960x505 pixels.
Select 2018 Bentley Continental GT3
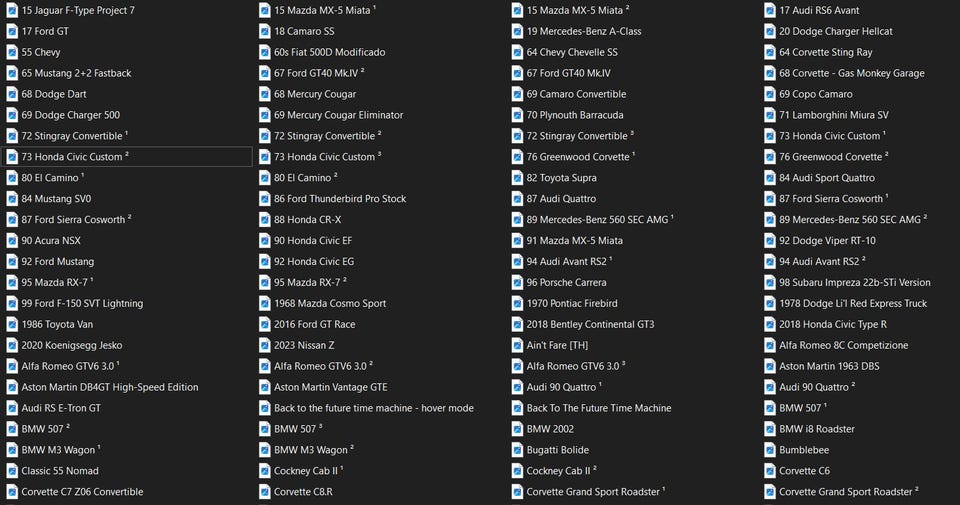pyautogui.click(x=590, y=324)
